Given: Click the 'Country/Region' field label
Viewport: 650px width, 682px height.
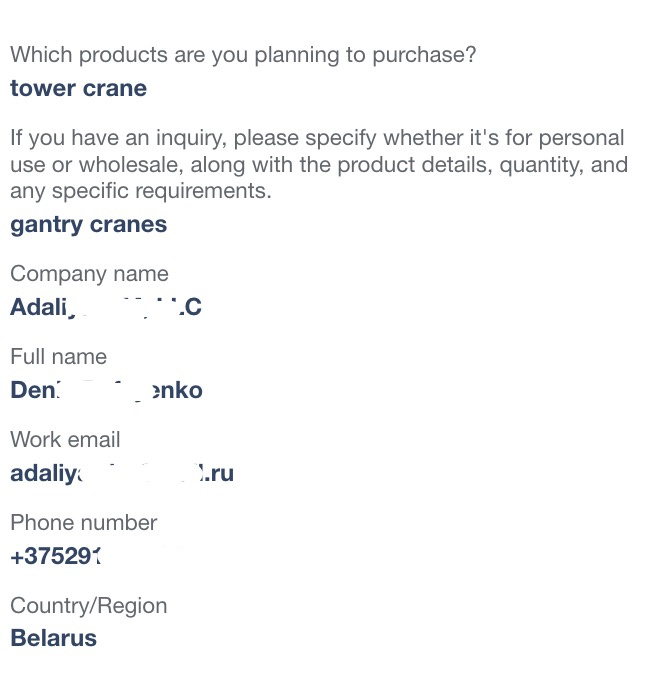Looking at the screenshot, I should click(89, 606).
